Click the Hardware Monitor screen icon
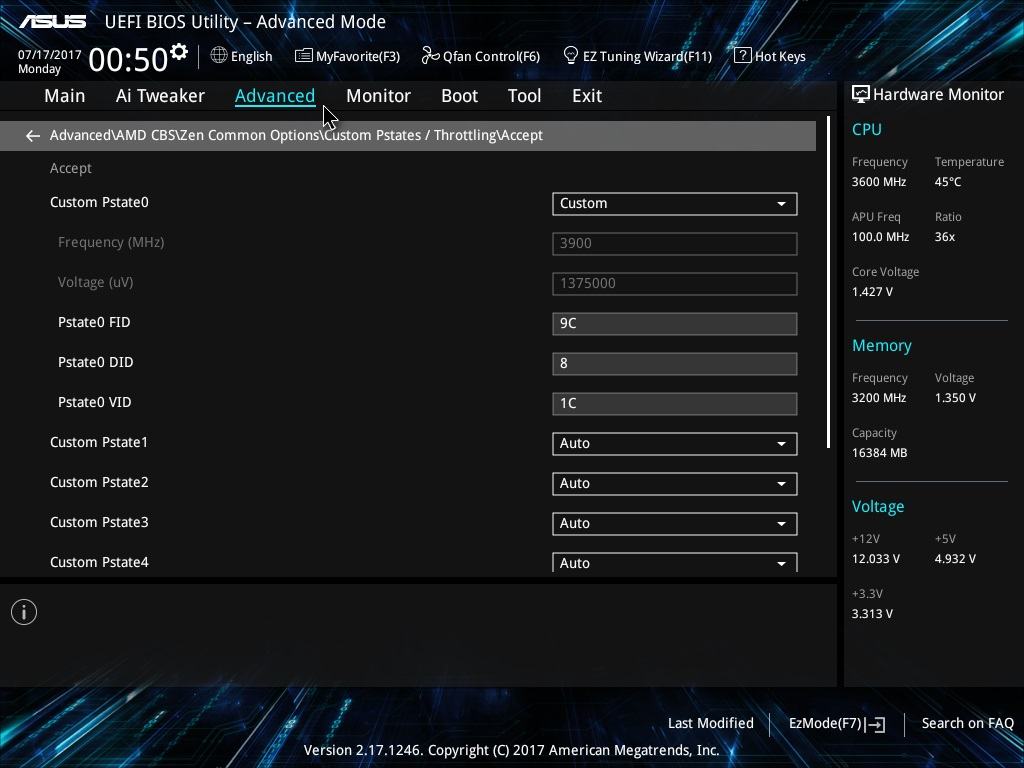 pos(861,94)
